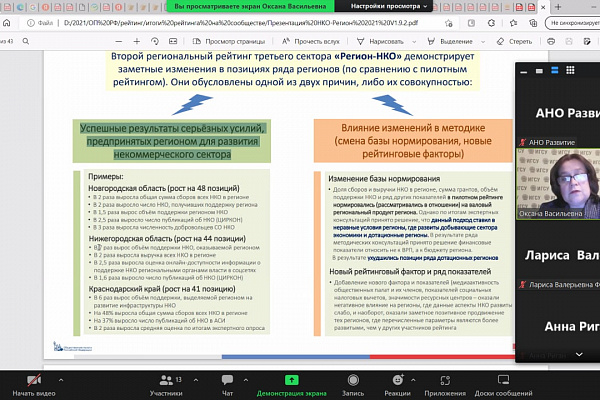
Task: Open a new browser tab
Action: point(558,7)
